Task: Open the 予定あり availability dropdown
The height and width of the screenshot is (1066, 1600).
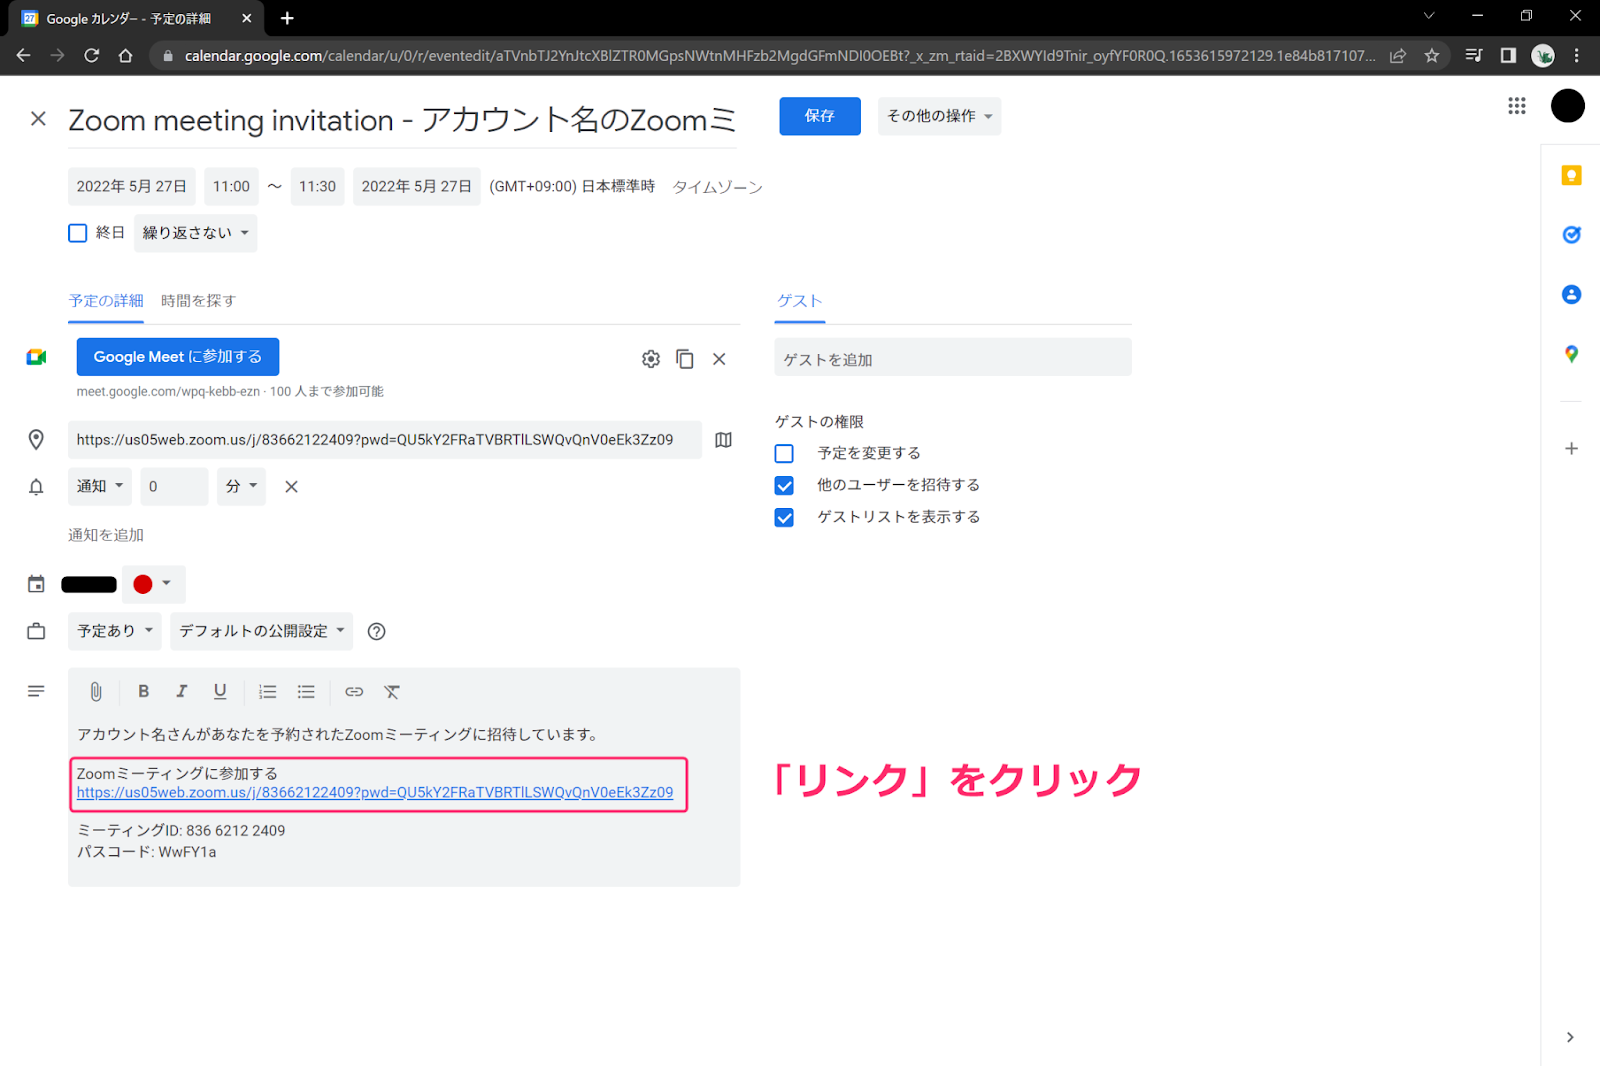Action: point(115,631)
